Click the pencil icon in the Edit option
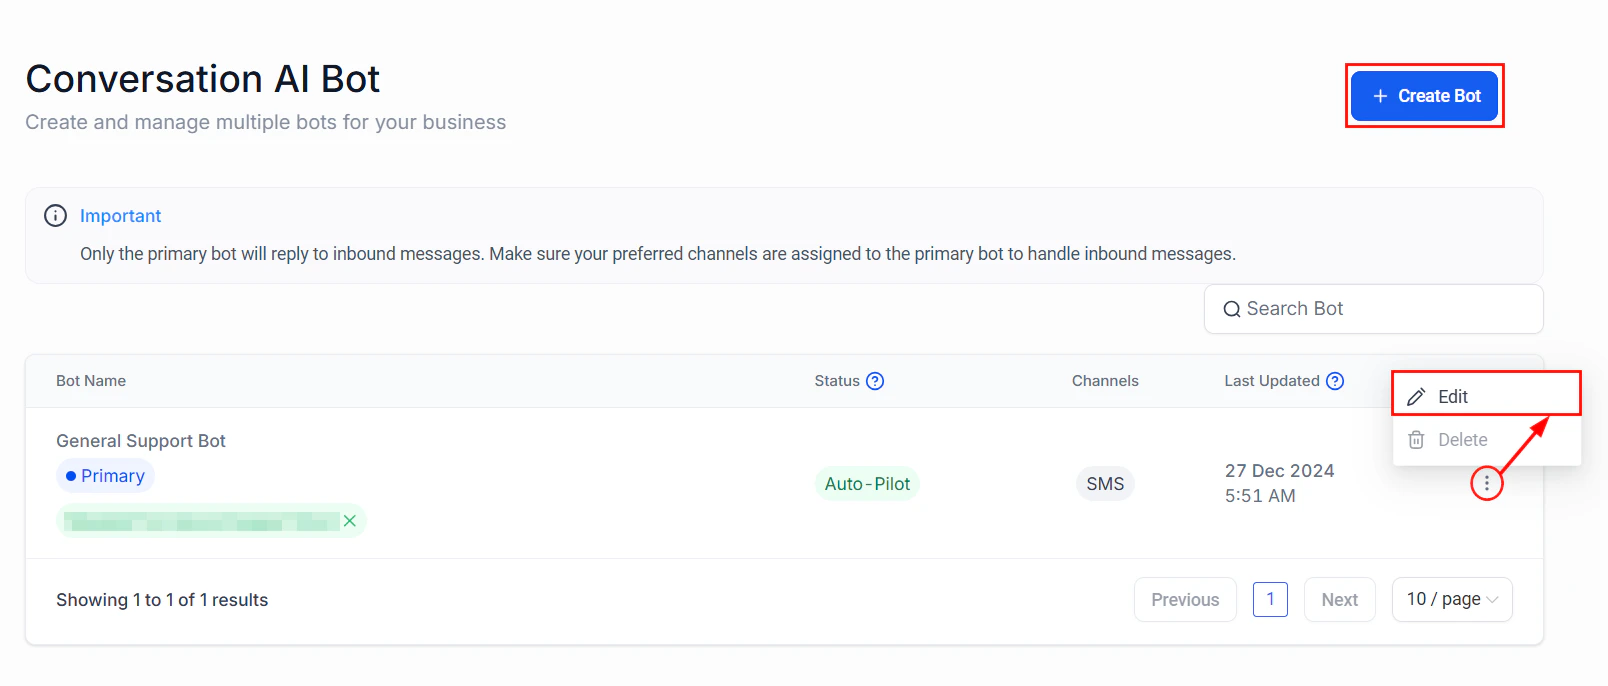Image resolution: width=1608 pixels, height=686 pixels. 1416,395
